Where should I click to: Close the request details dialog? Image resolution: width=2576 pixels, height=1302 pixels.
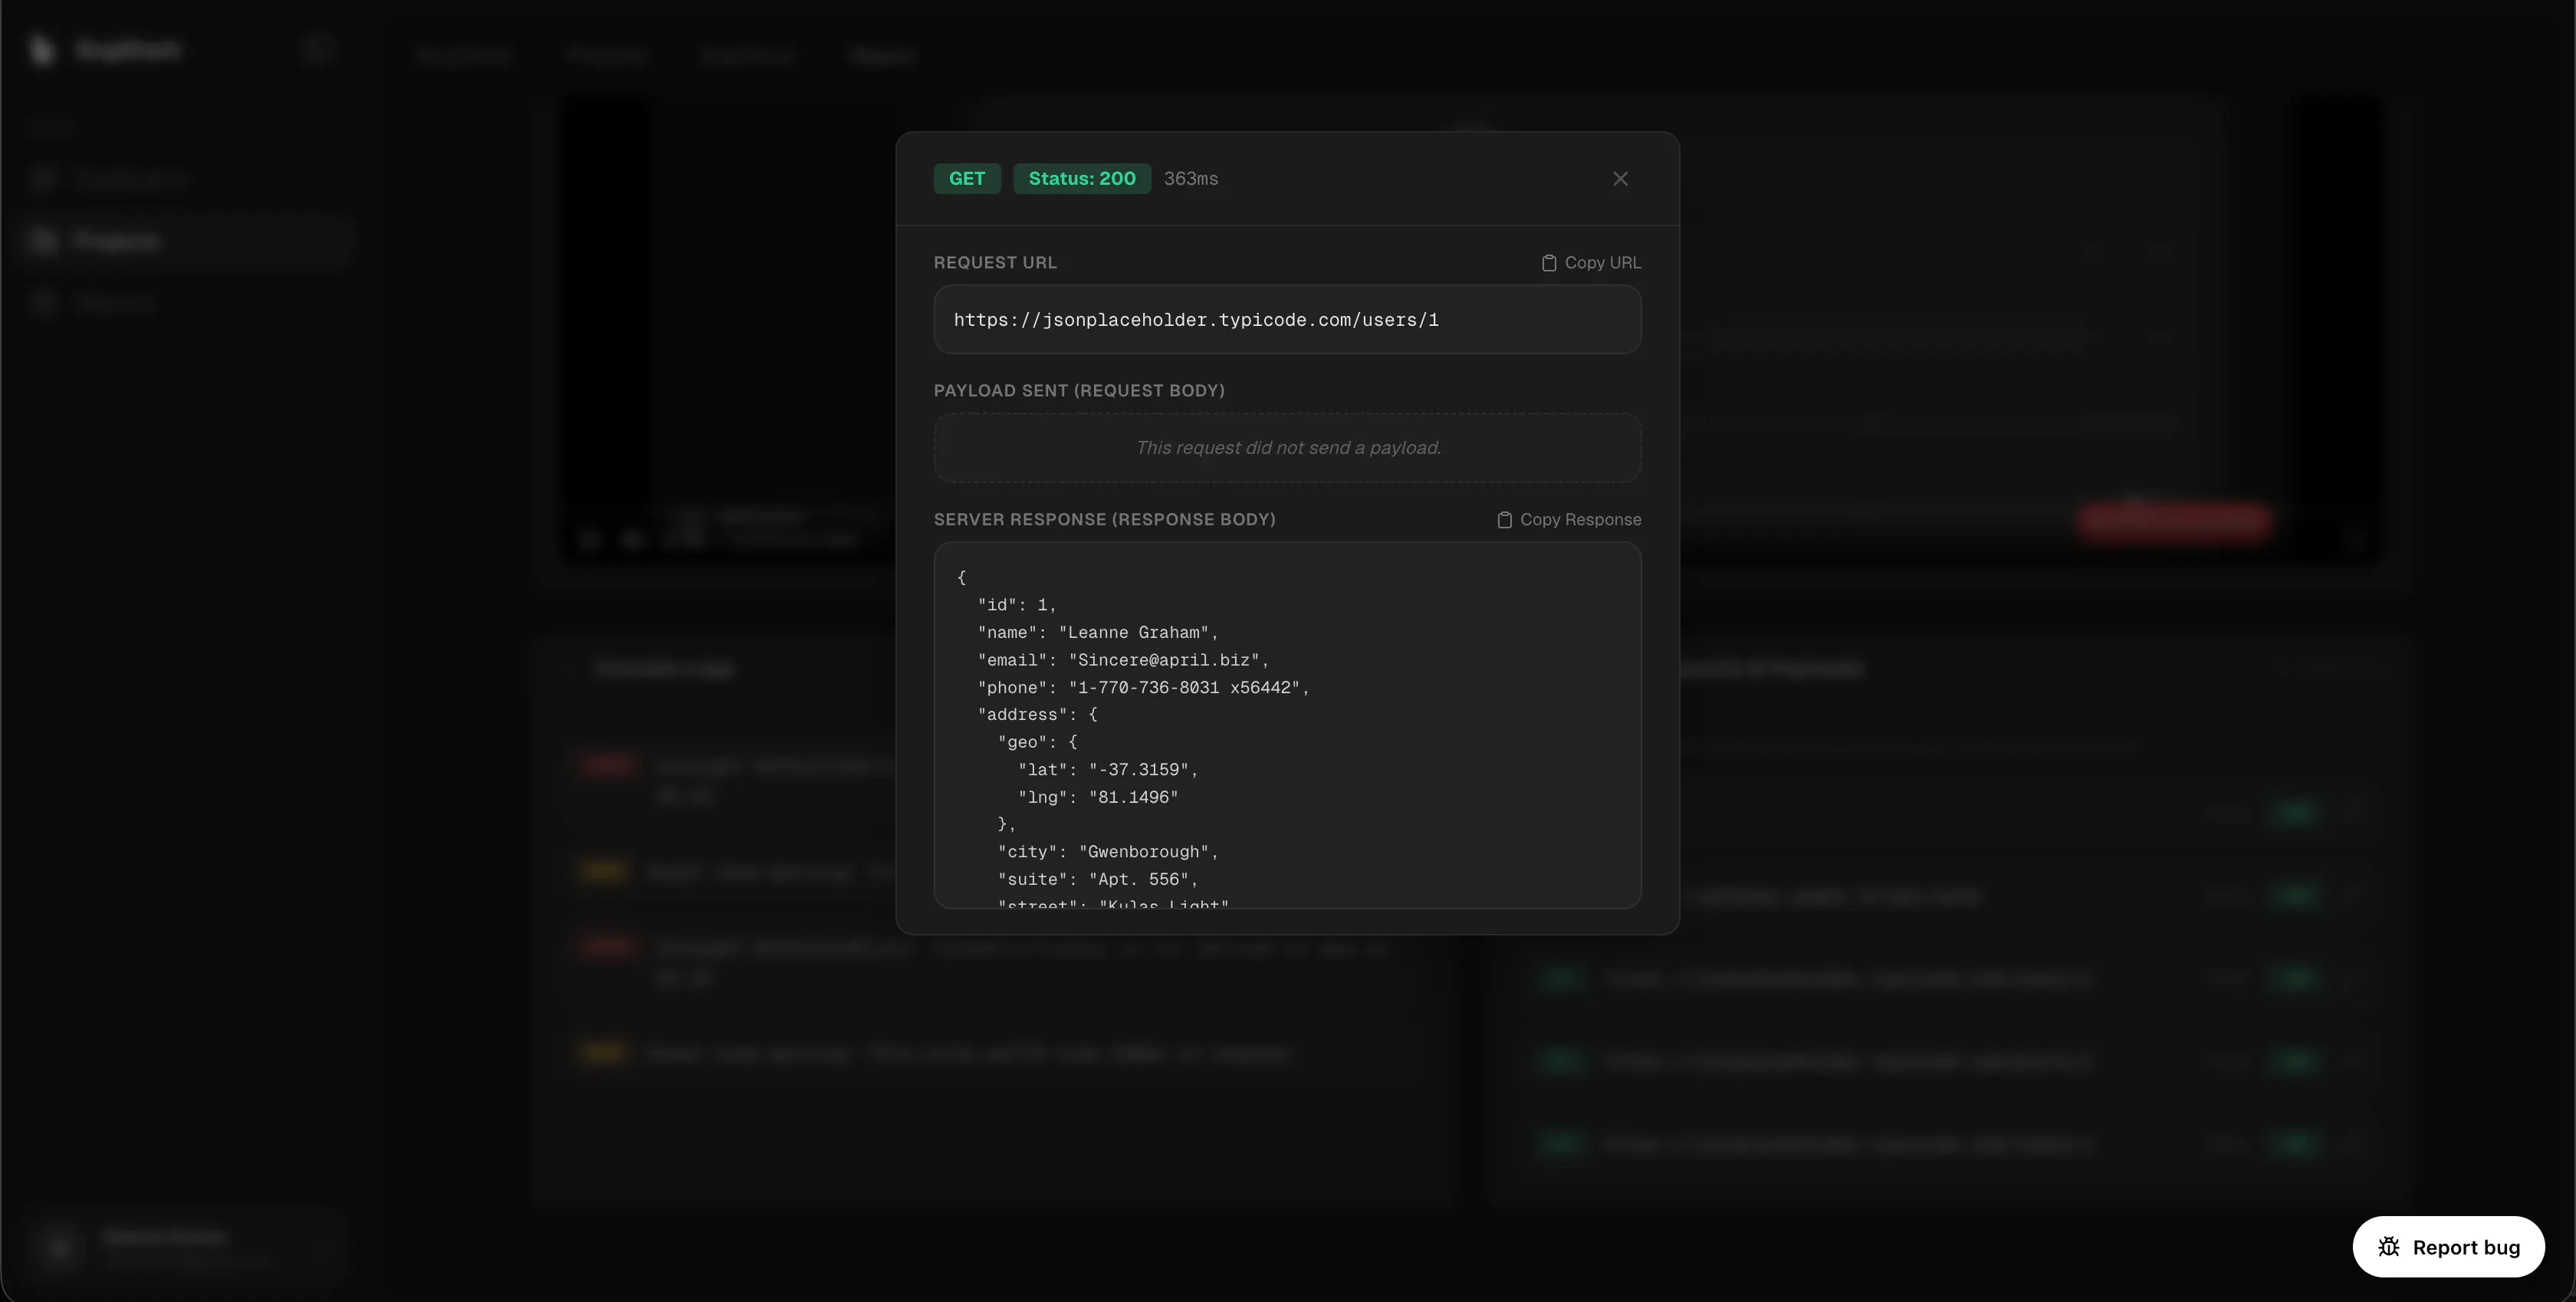click(x=1620, y=179)
